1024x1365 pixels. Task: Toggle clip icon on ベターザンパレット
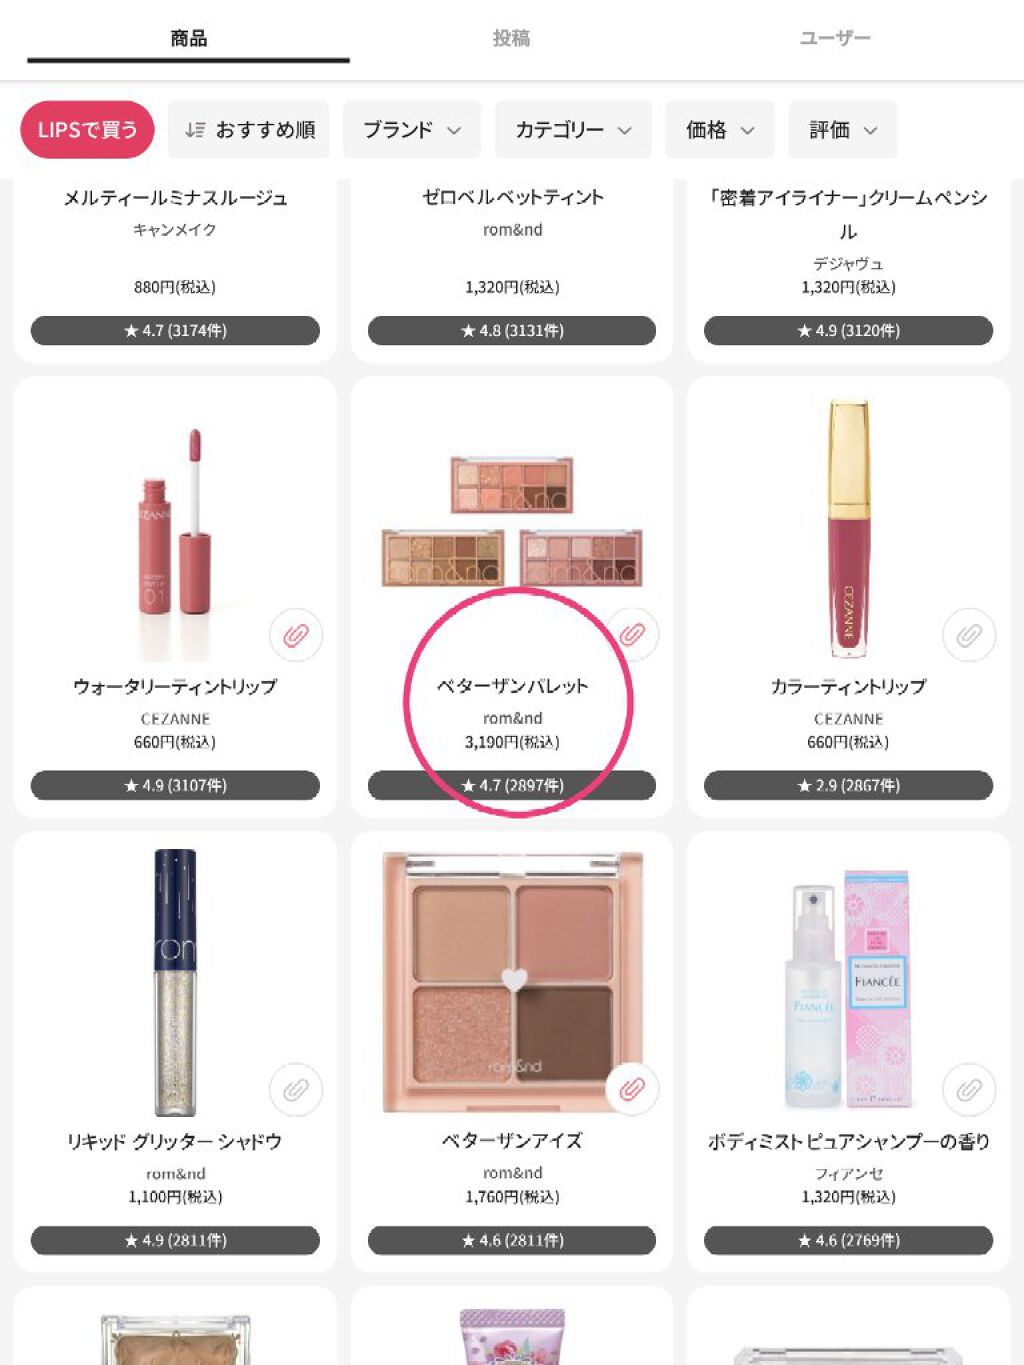click(x=632, y=634)
